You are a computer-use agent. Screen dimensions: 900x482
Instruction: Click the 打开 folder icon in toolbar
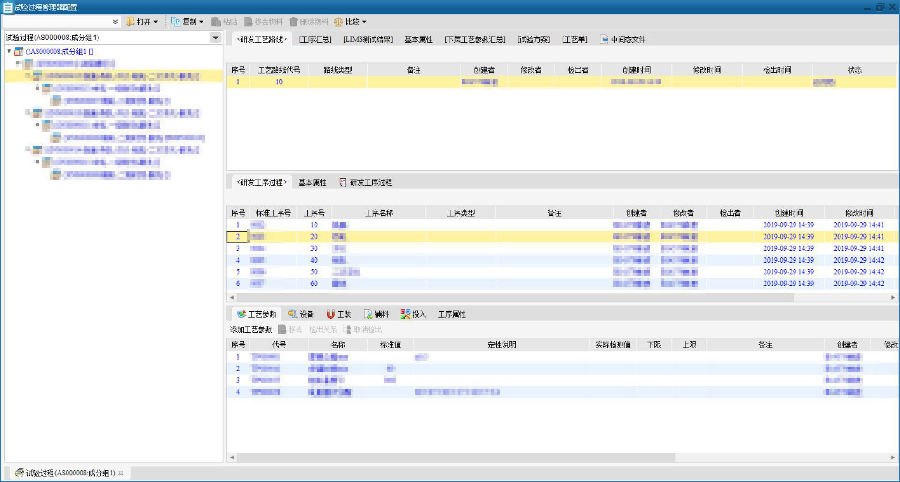tap(131, 21)
